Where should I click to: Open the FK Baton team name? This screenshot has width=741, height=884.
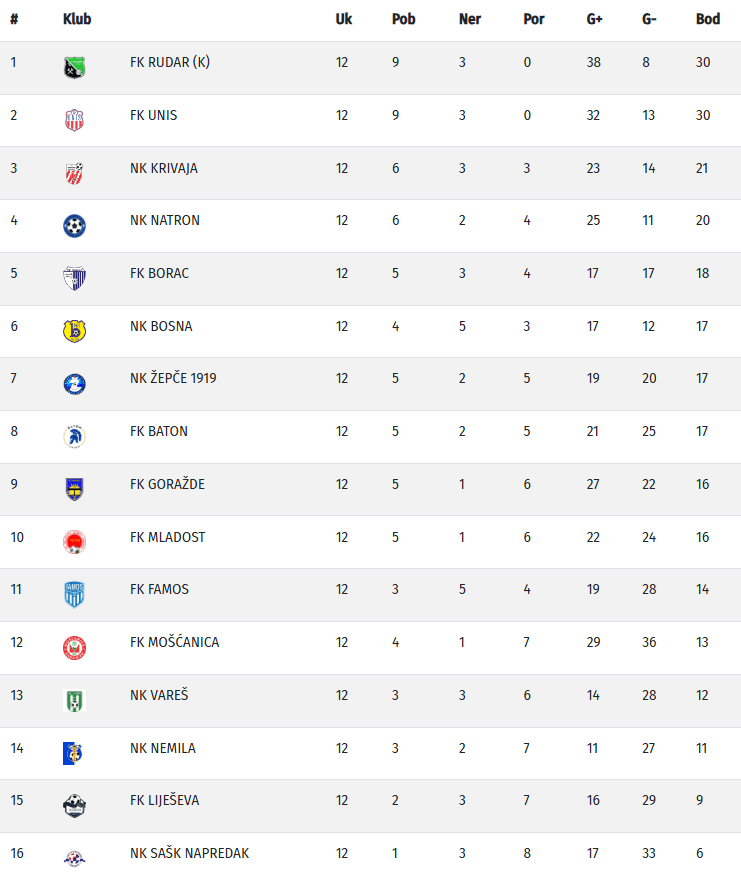(x=159, y=431)
